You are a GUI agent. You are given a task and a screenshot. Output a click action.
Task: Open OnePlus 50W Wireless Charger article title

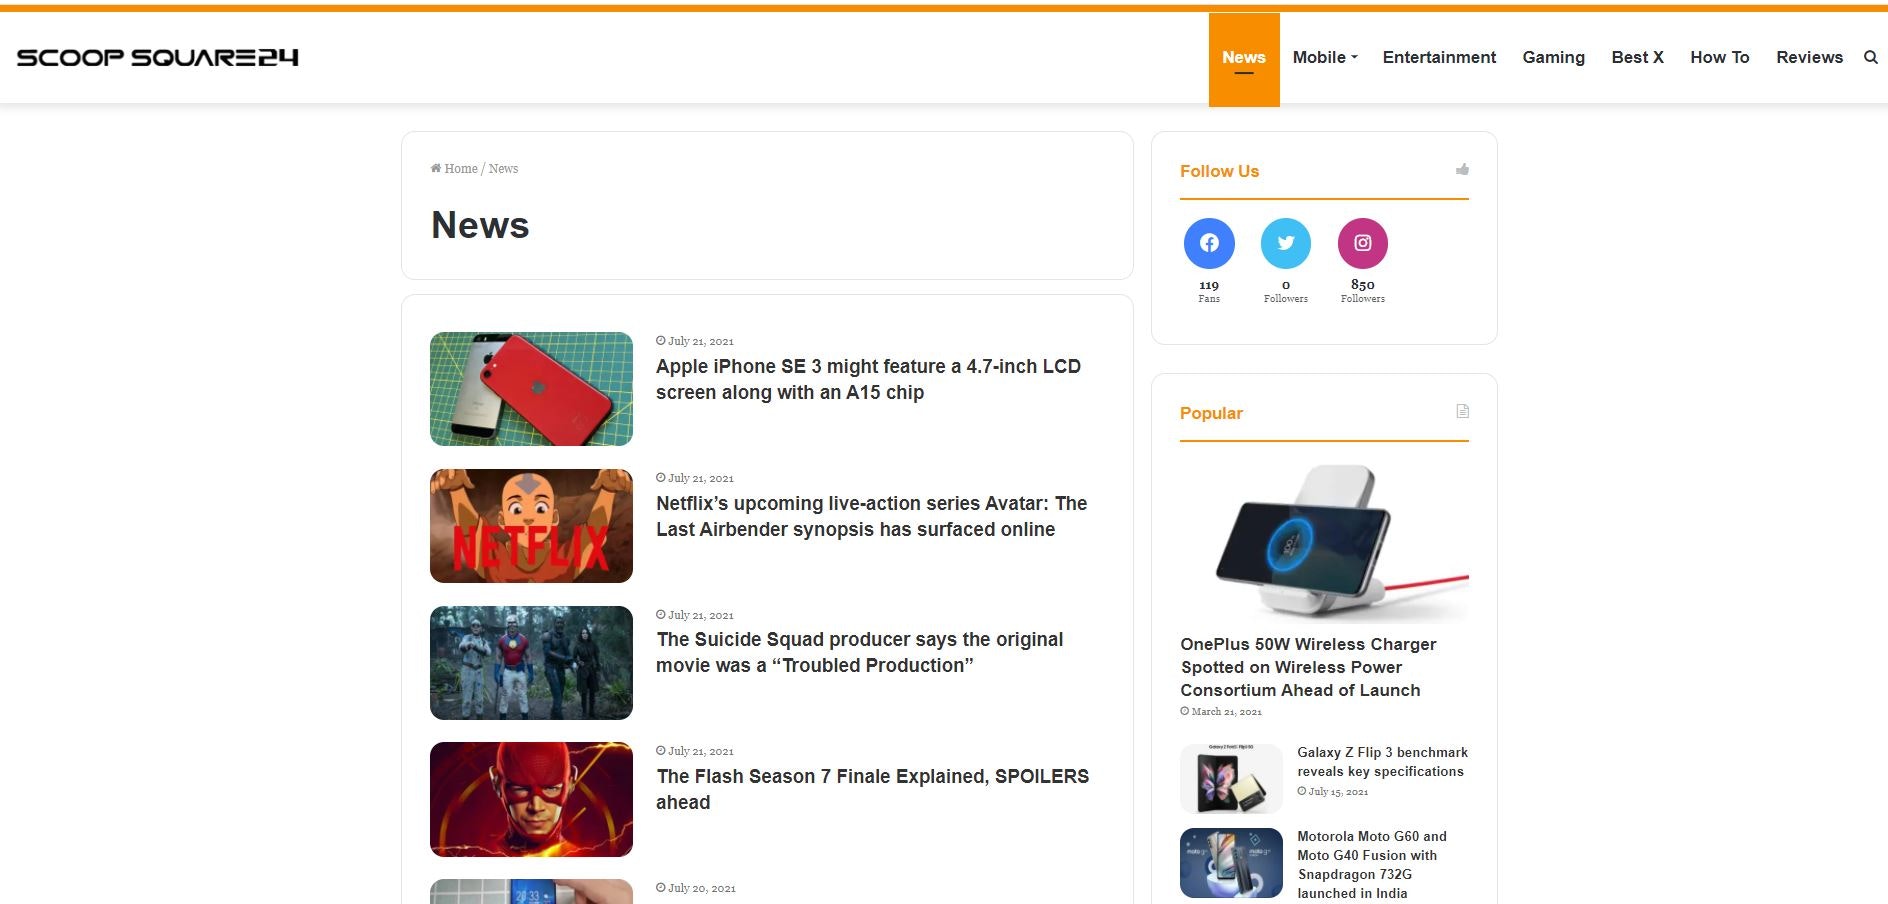(1308, 667)
